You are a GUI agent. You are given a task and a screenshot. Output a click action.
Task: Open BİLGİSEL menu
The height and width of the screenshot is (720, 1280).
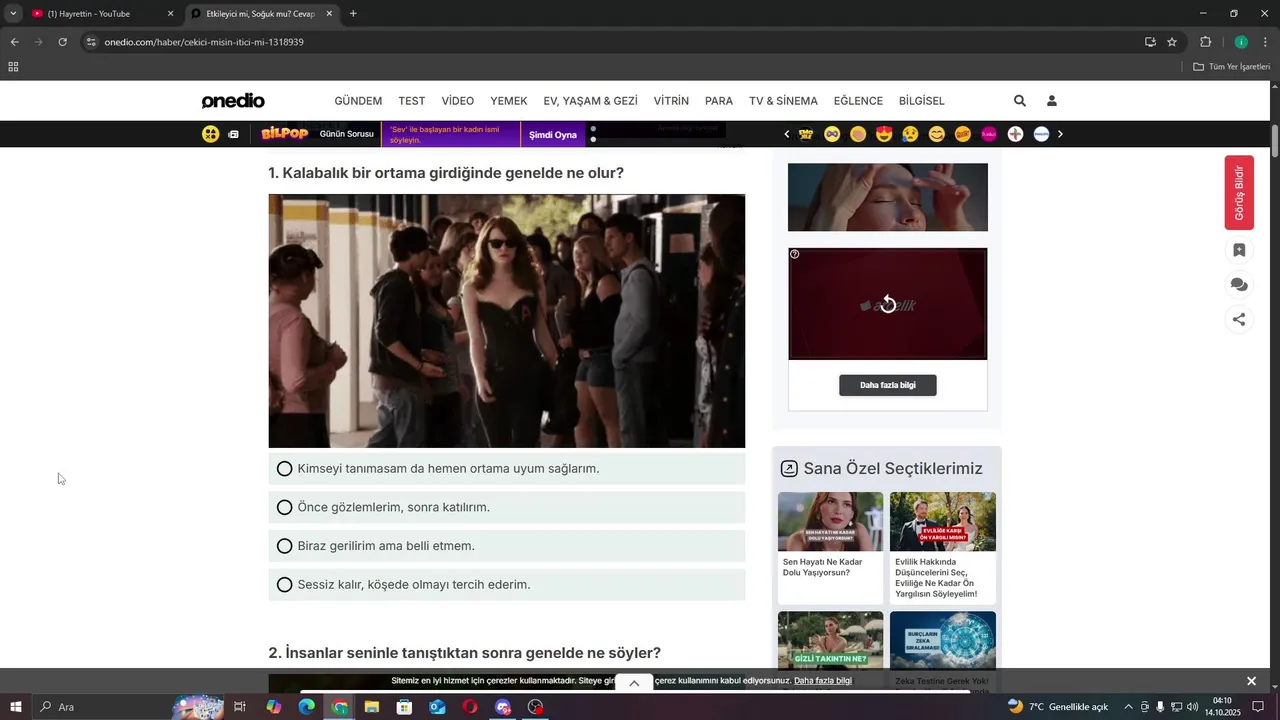[922, 101]
